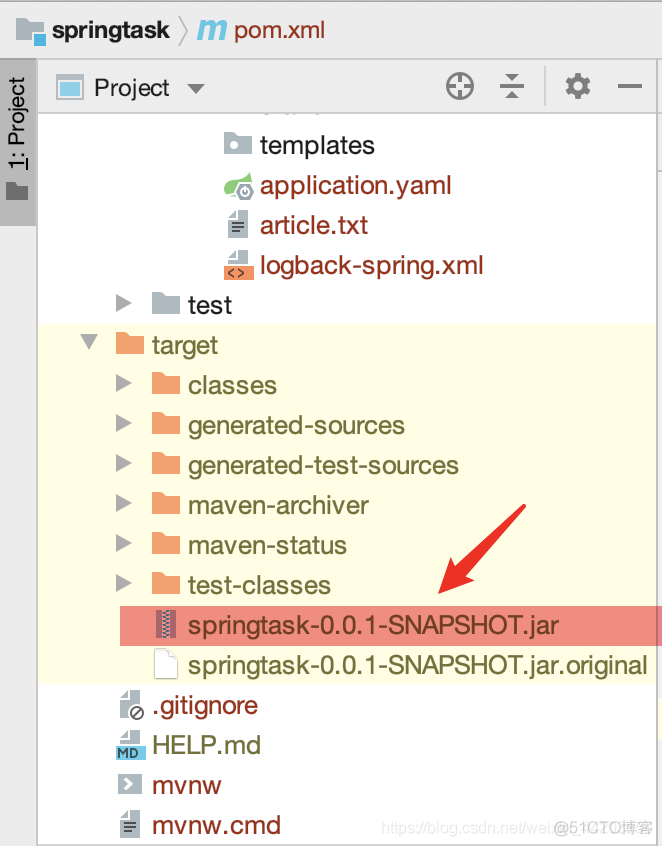Click the mvnw shell script icon

(130, 785)
